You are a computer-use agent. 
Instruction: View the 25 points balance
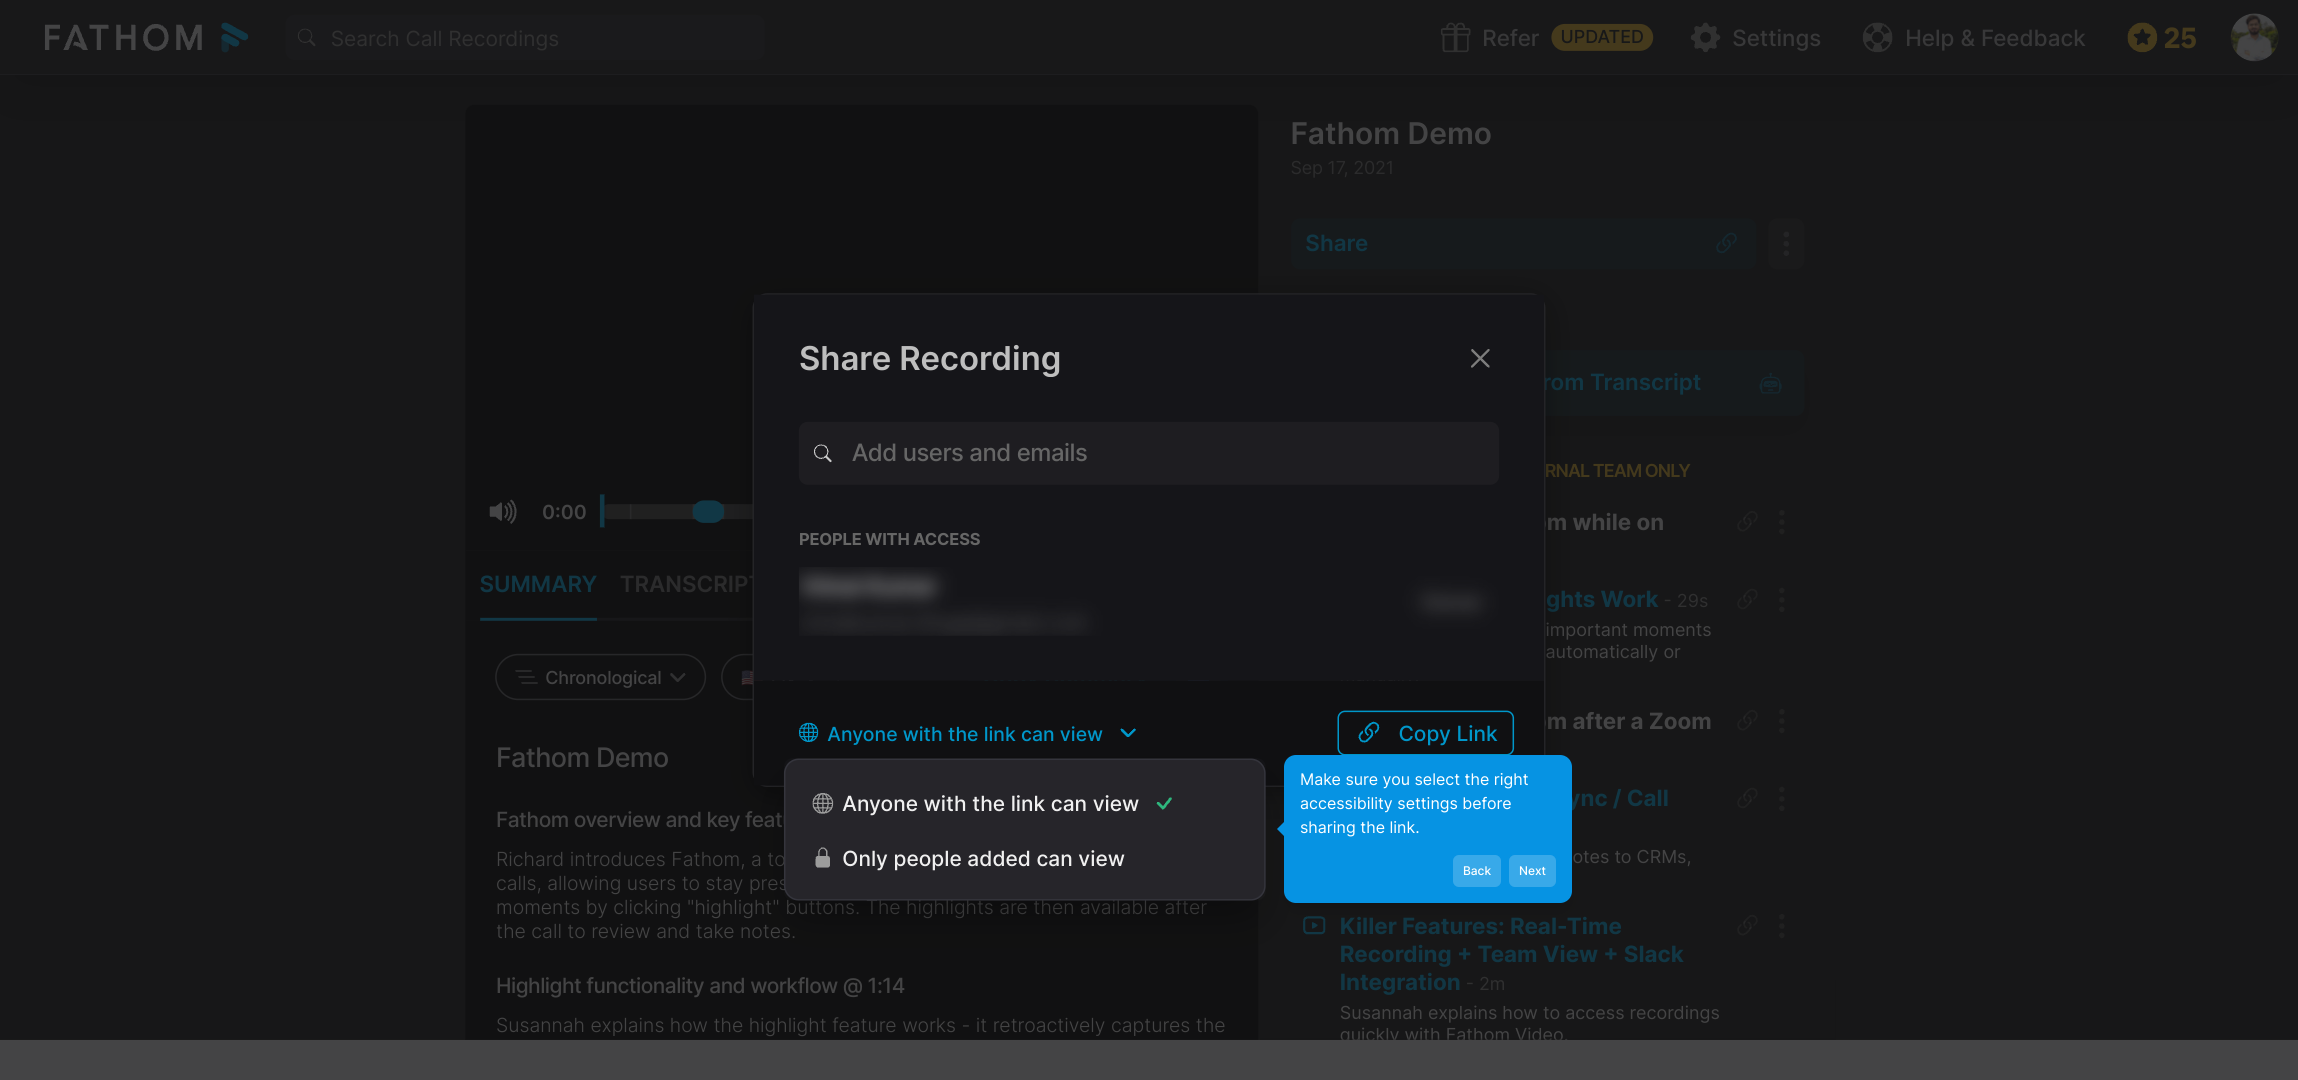(x=2180, y=38)
